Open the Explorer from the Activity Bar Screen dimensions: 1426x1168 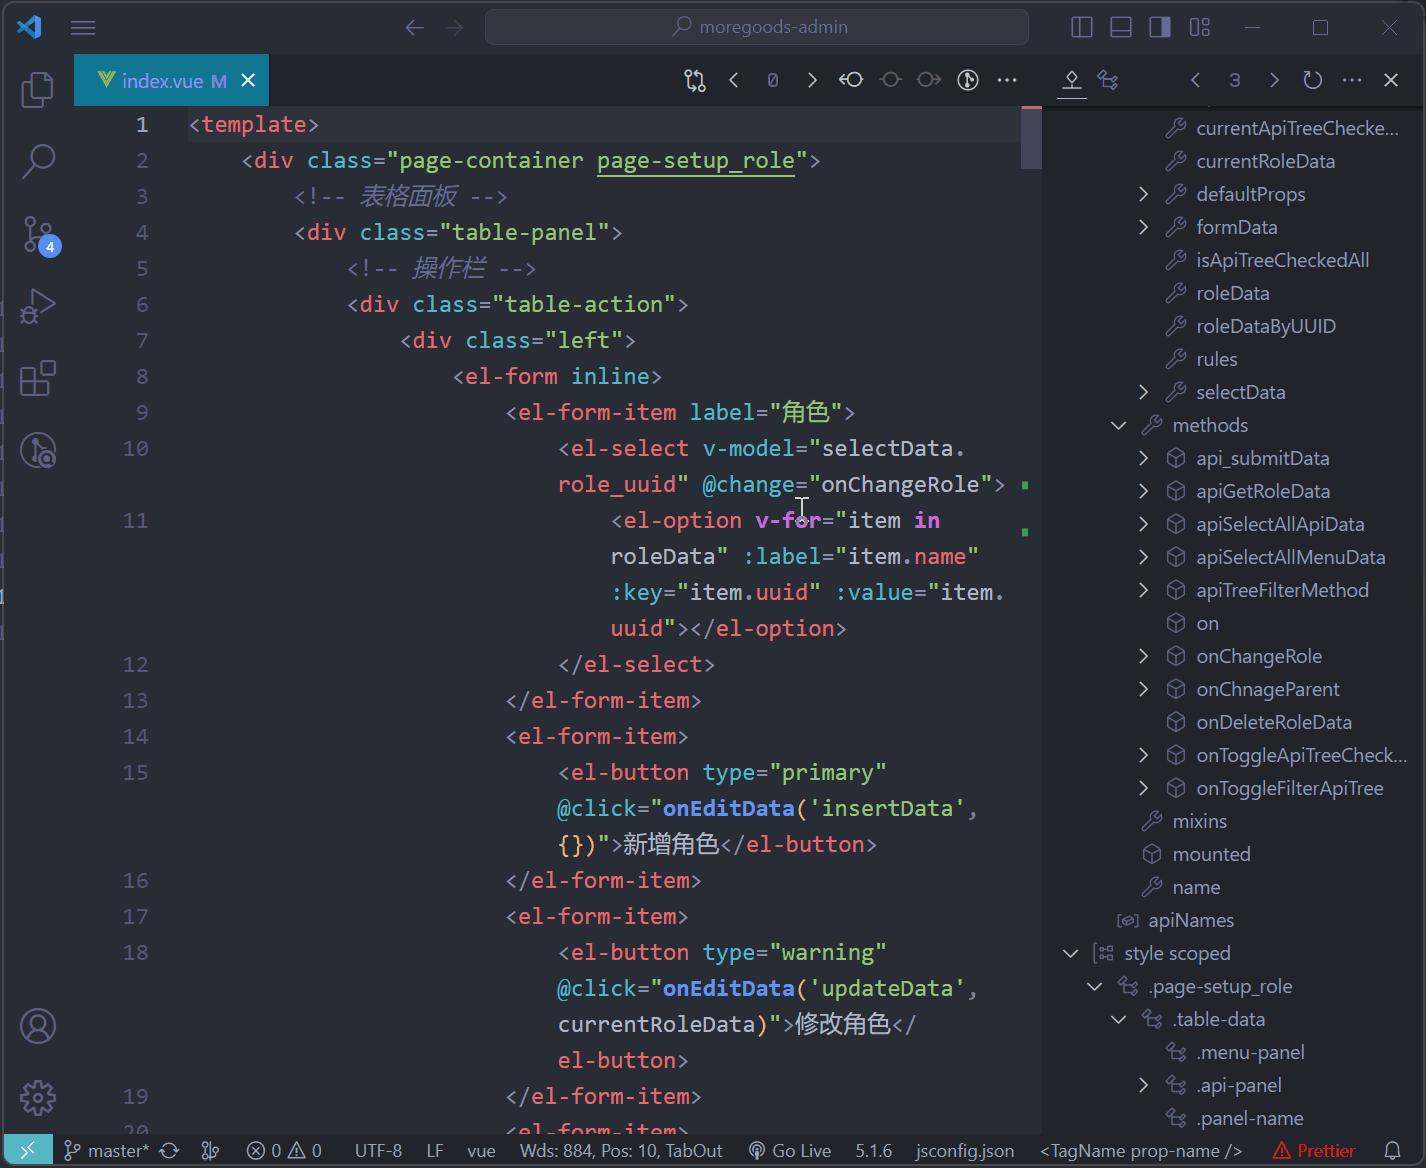click(x=37, y=89)
